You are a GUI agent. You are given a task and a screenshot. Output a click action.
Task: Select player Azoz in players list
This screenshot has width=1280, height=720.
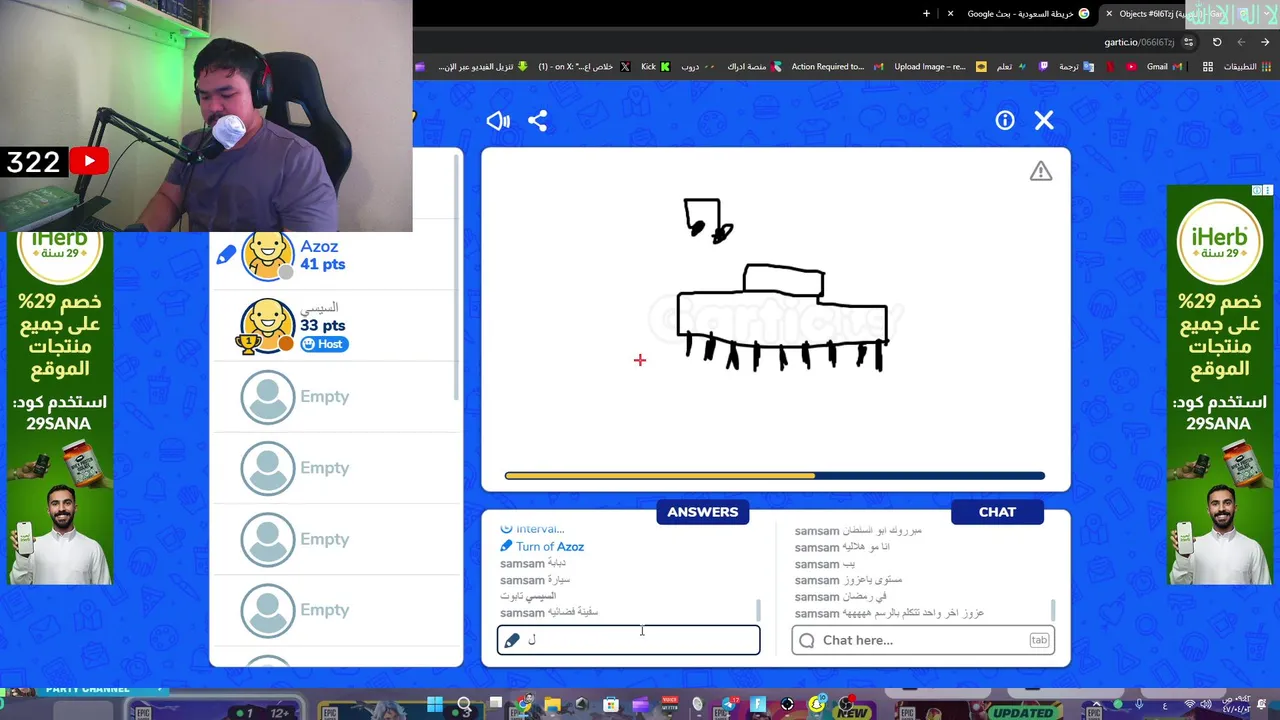pos(336,255)
